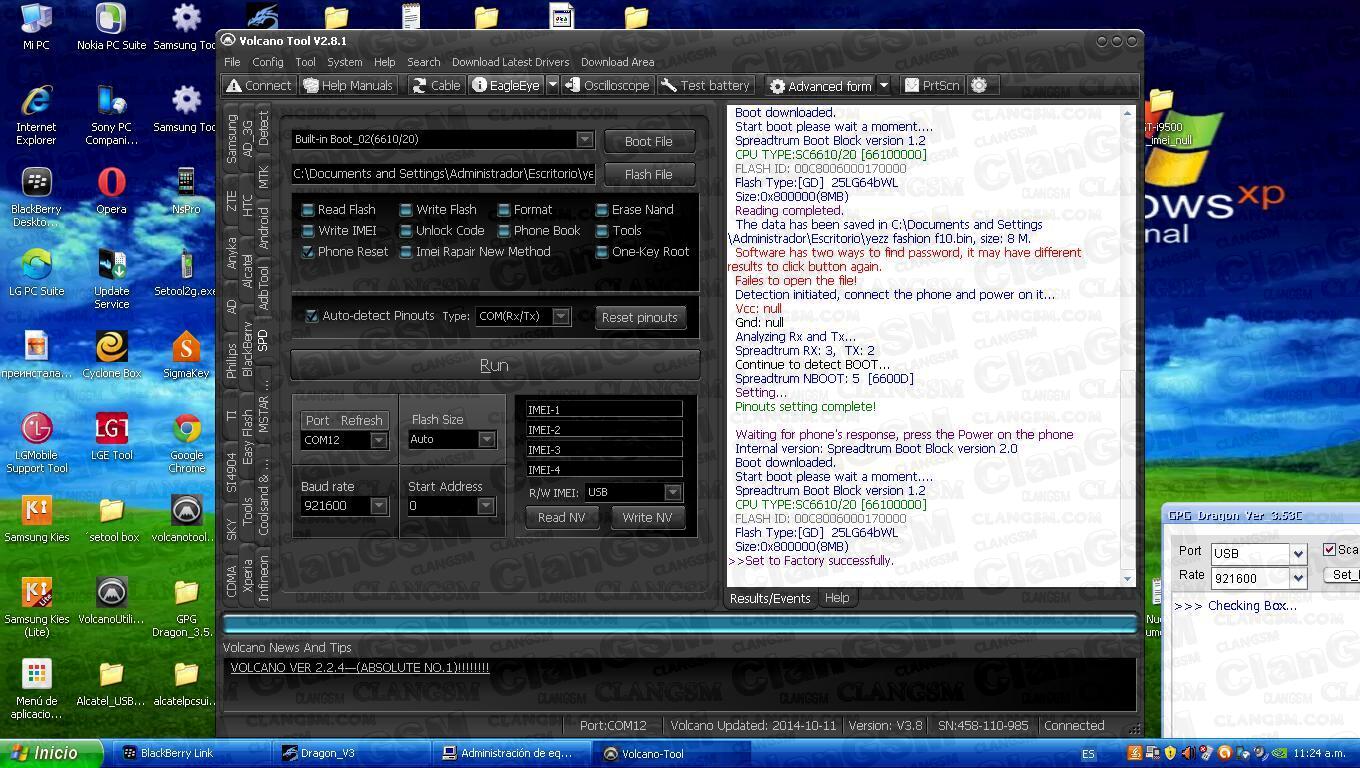Click the flash file path field
The height and width of the screenshot is (768, 1360).
(x=444, y=174)
